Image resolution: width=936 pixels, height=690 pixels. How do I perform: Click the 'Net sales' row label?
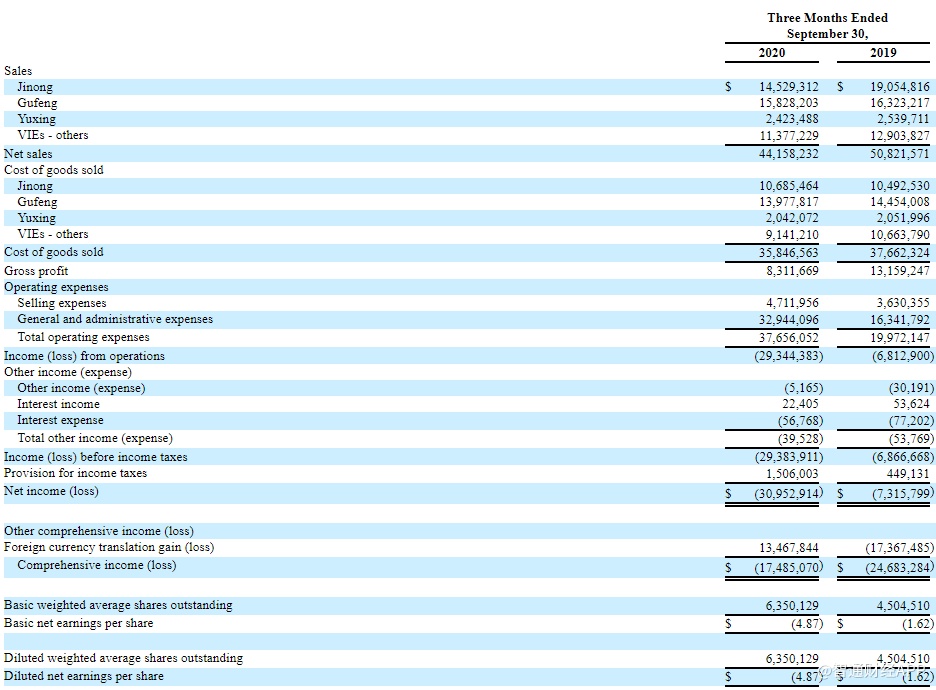coord(28,154)
